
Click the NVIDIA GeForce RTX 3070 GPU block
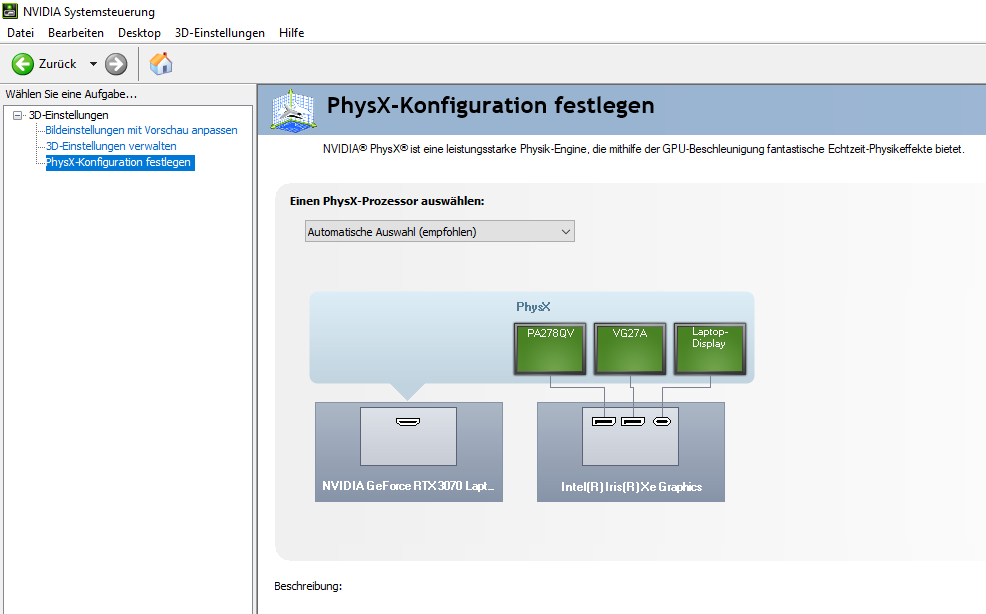click(x=409, y=452)
